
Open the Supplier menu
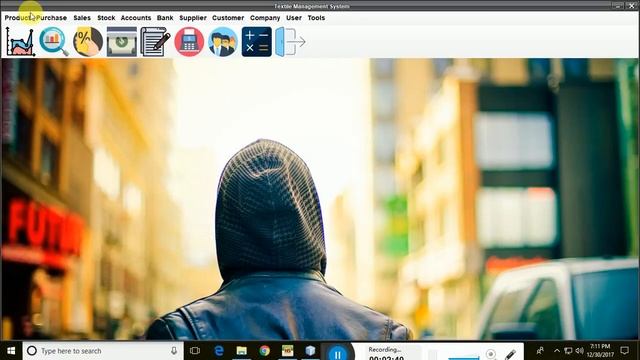pyautogui.click(x=193, y=18)
